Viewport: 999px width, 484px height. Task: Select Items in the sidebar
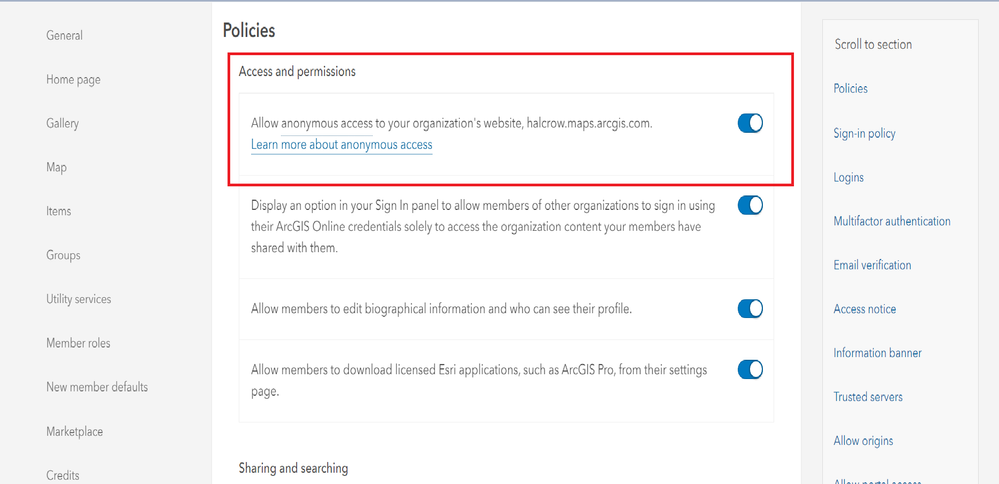point(58,212)
